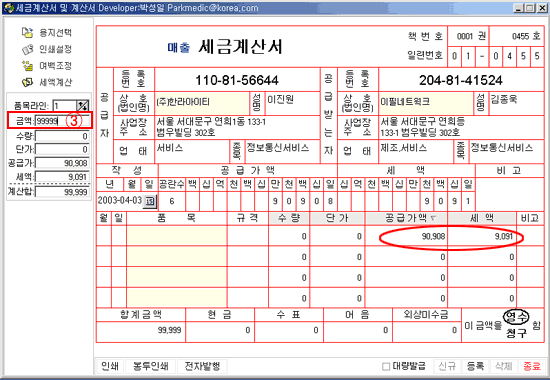Click the 수표 check value cell
The height and width of the screenshot is (380, 550).
coord(289,331)
